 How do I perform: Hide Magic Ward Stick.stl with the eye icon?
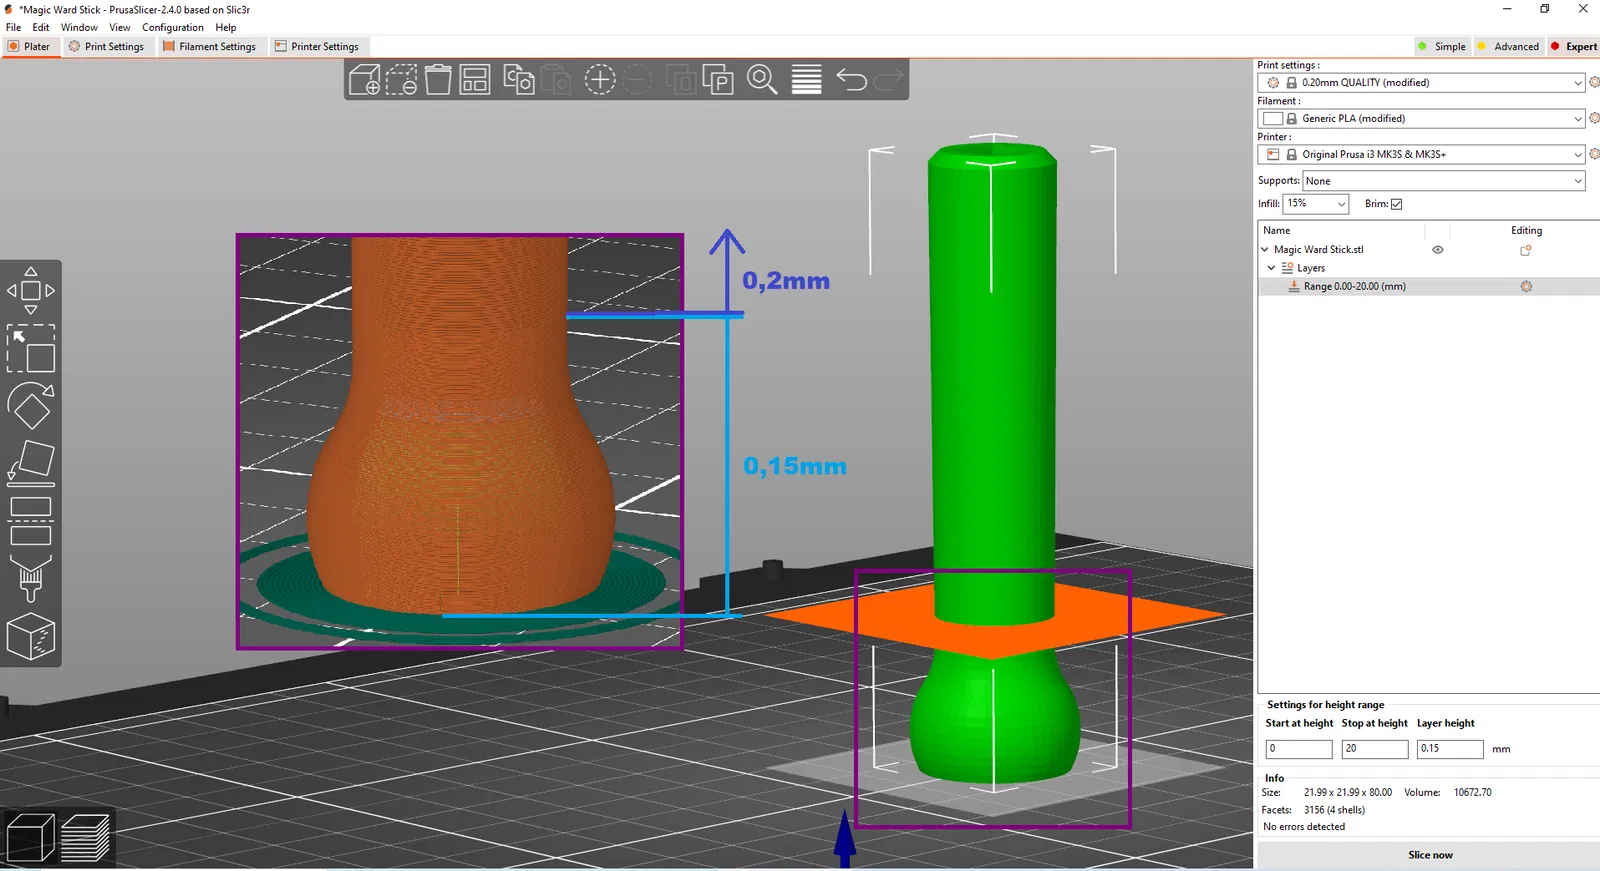click(1438, 250)
